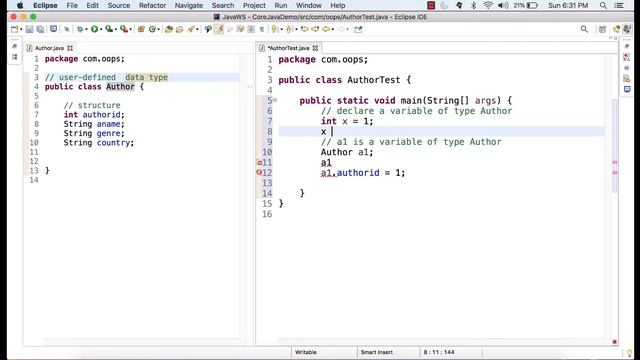The image size is (640, 360).
Task: Expand the Back history dropdown arrow
Action: click(x=333, y=29)
